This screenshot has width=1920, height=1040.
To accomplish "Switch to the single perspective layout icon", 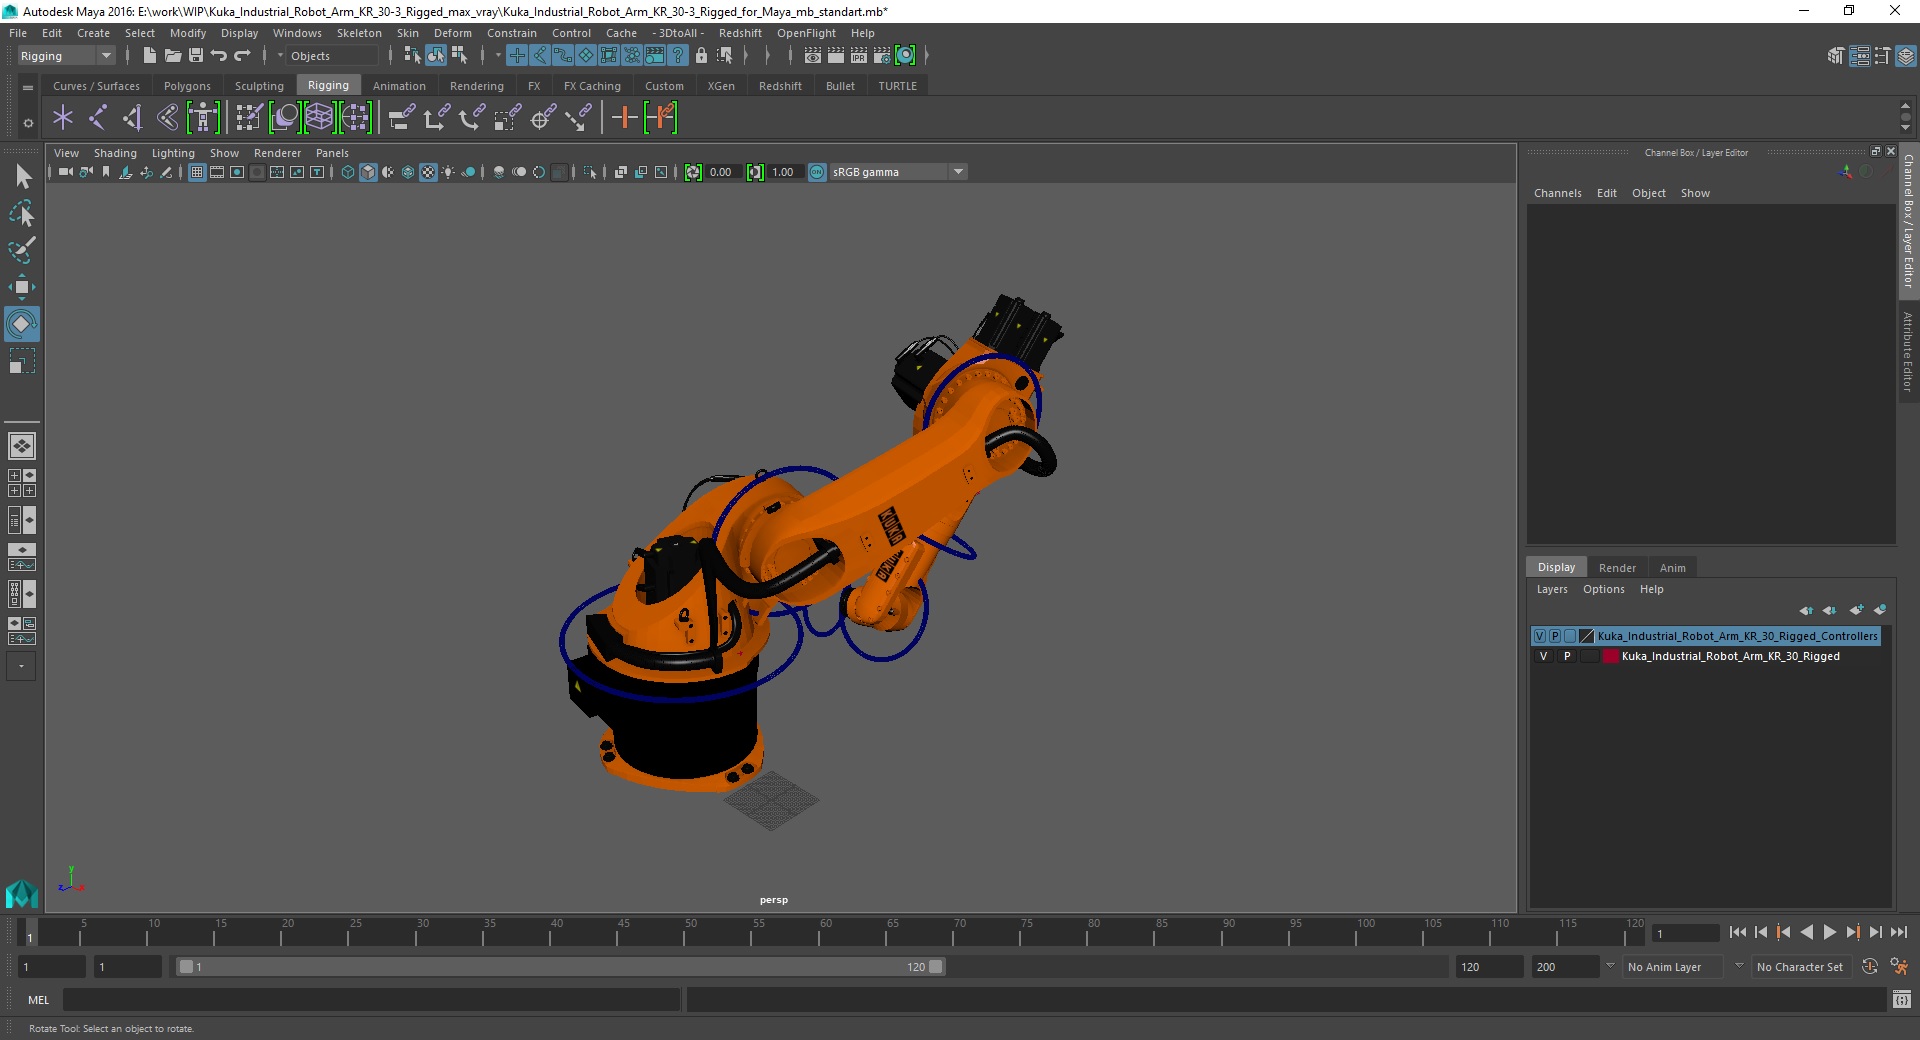I will coord(22,446).
